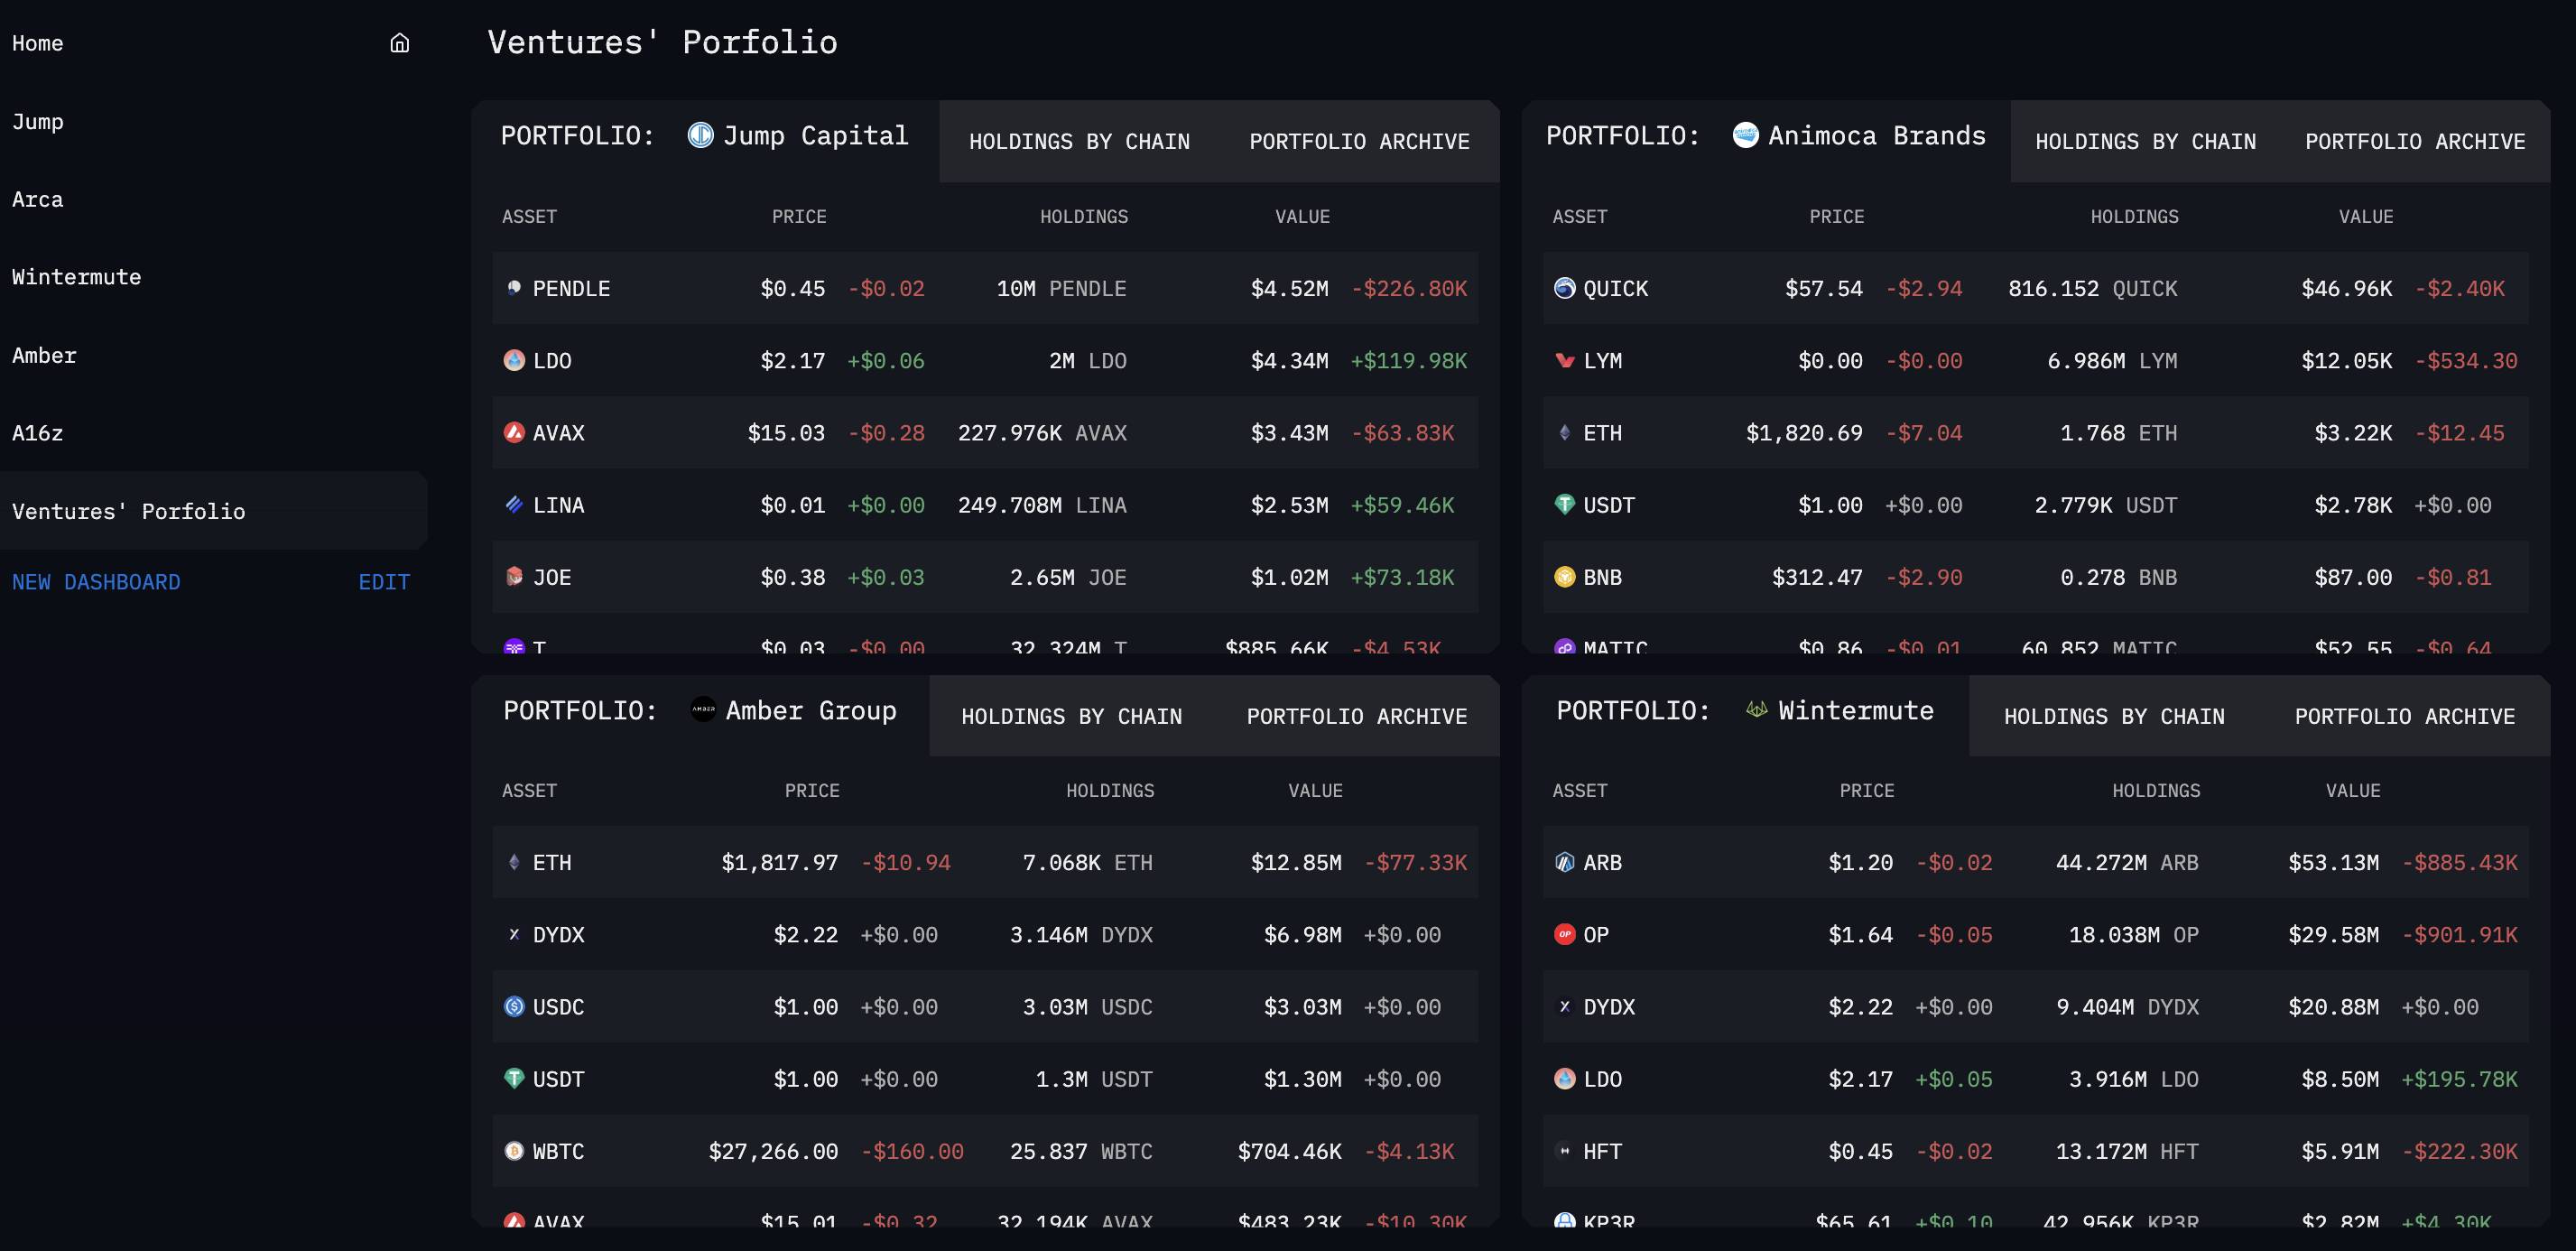Sort Wintermute table by VALUE header
Image resolution: width=2576 pixels, height=1251 pixels.
point(2353,791)
